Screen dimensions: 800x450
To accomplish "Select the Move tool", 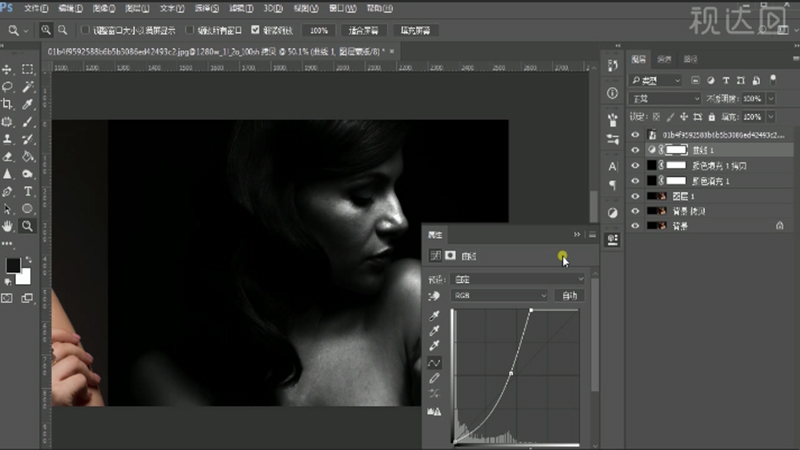I will (x=7, y=69).
